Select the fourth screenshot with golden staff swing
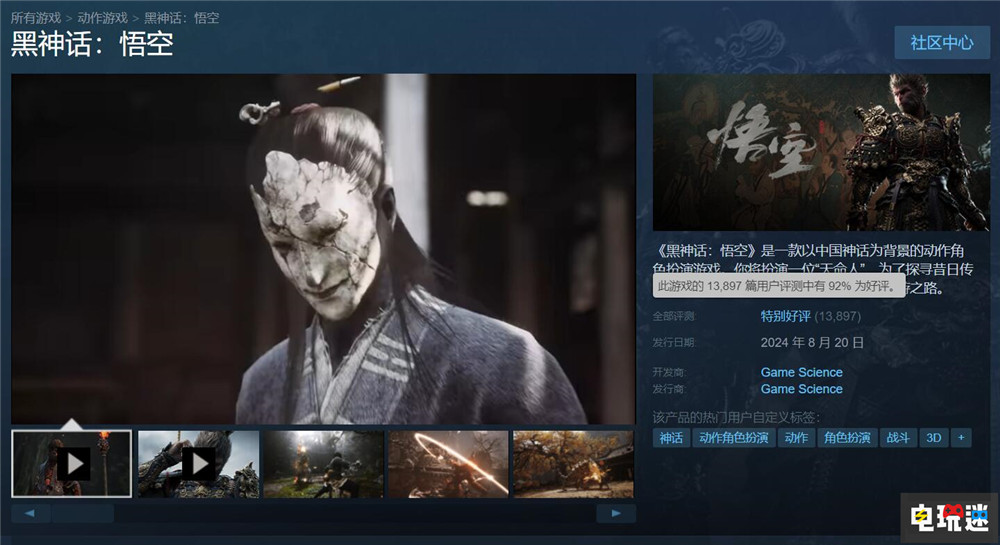The height and width of the screenshot is (545, 1000). 448,463
